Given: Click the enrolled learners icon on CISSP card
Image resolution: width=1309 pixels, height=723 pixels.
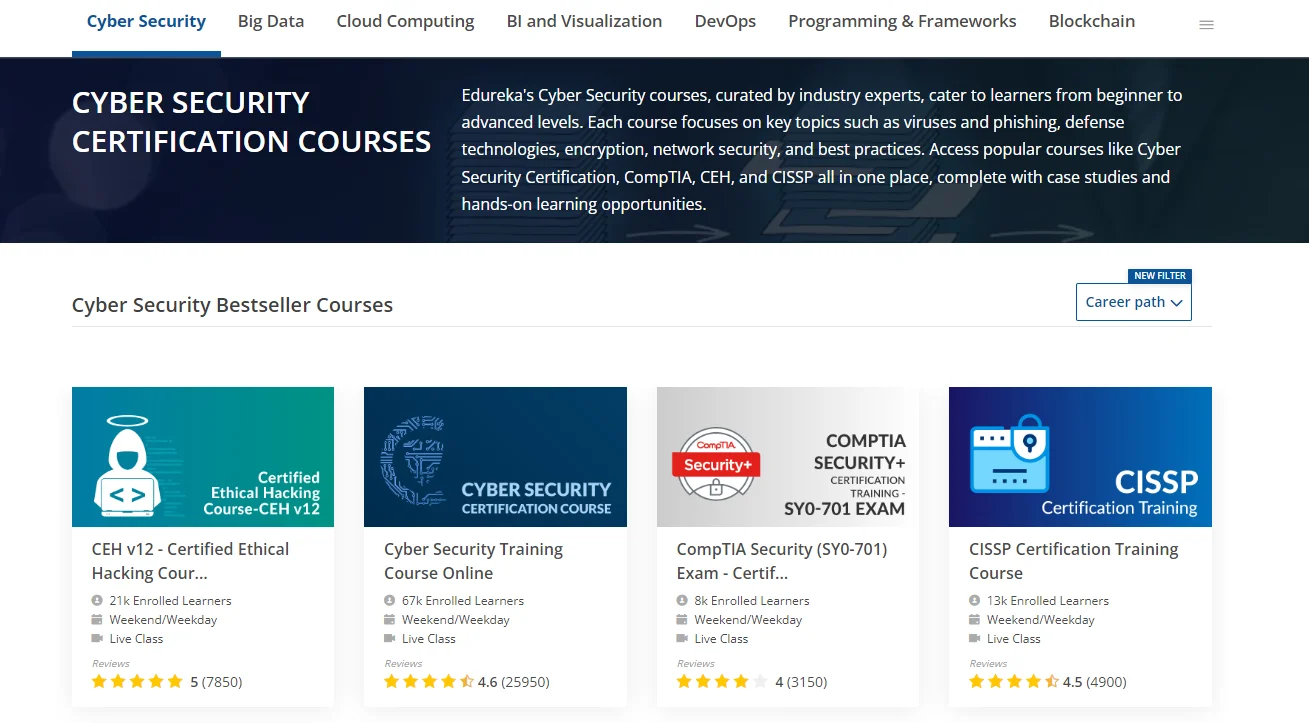Looking at the screenshot, I should [974, 601].
